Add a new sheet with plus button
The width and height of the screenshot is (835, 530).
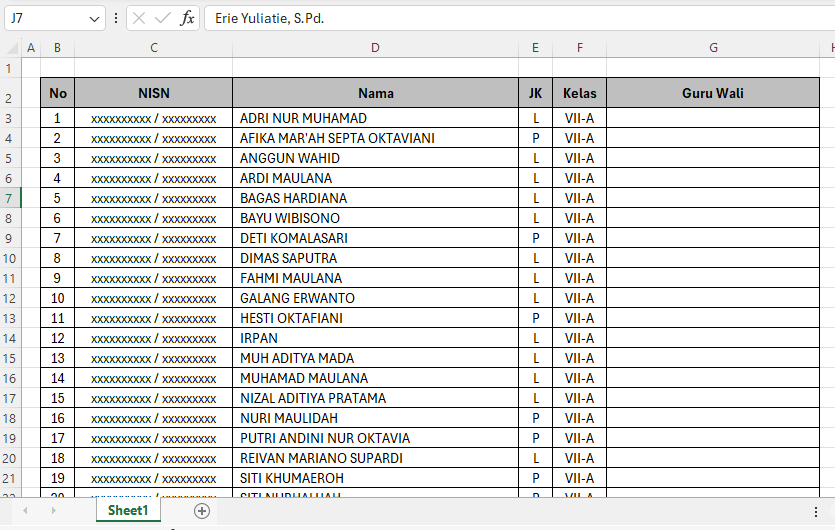coord(202,511)
